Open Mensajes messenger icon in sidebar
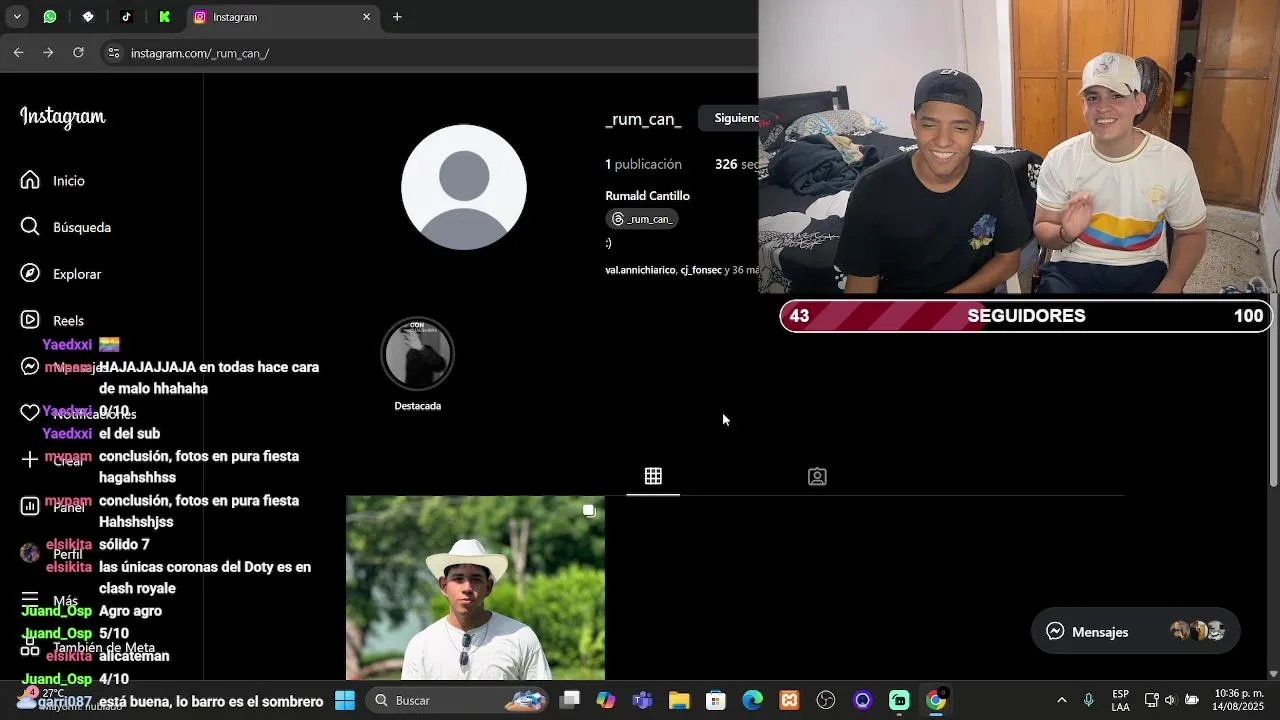This screenshot has width=1280, height=720. 30,367
